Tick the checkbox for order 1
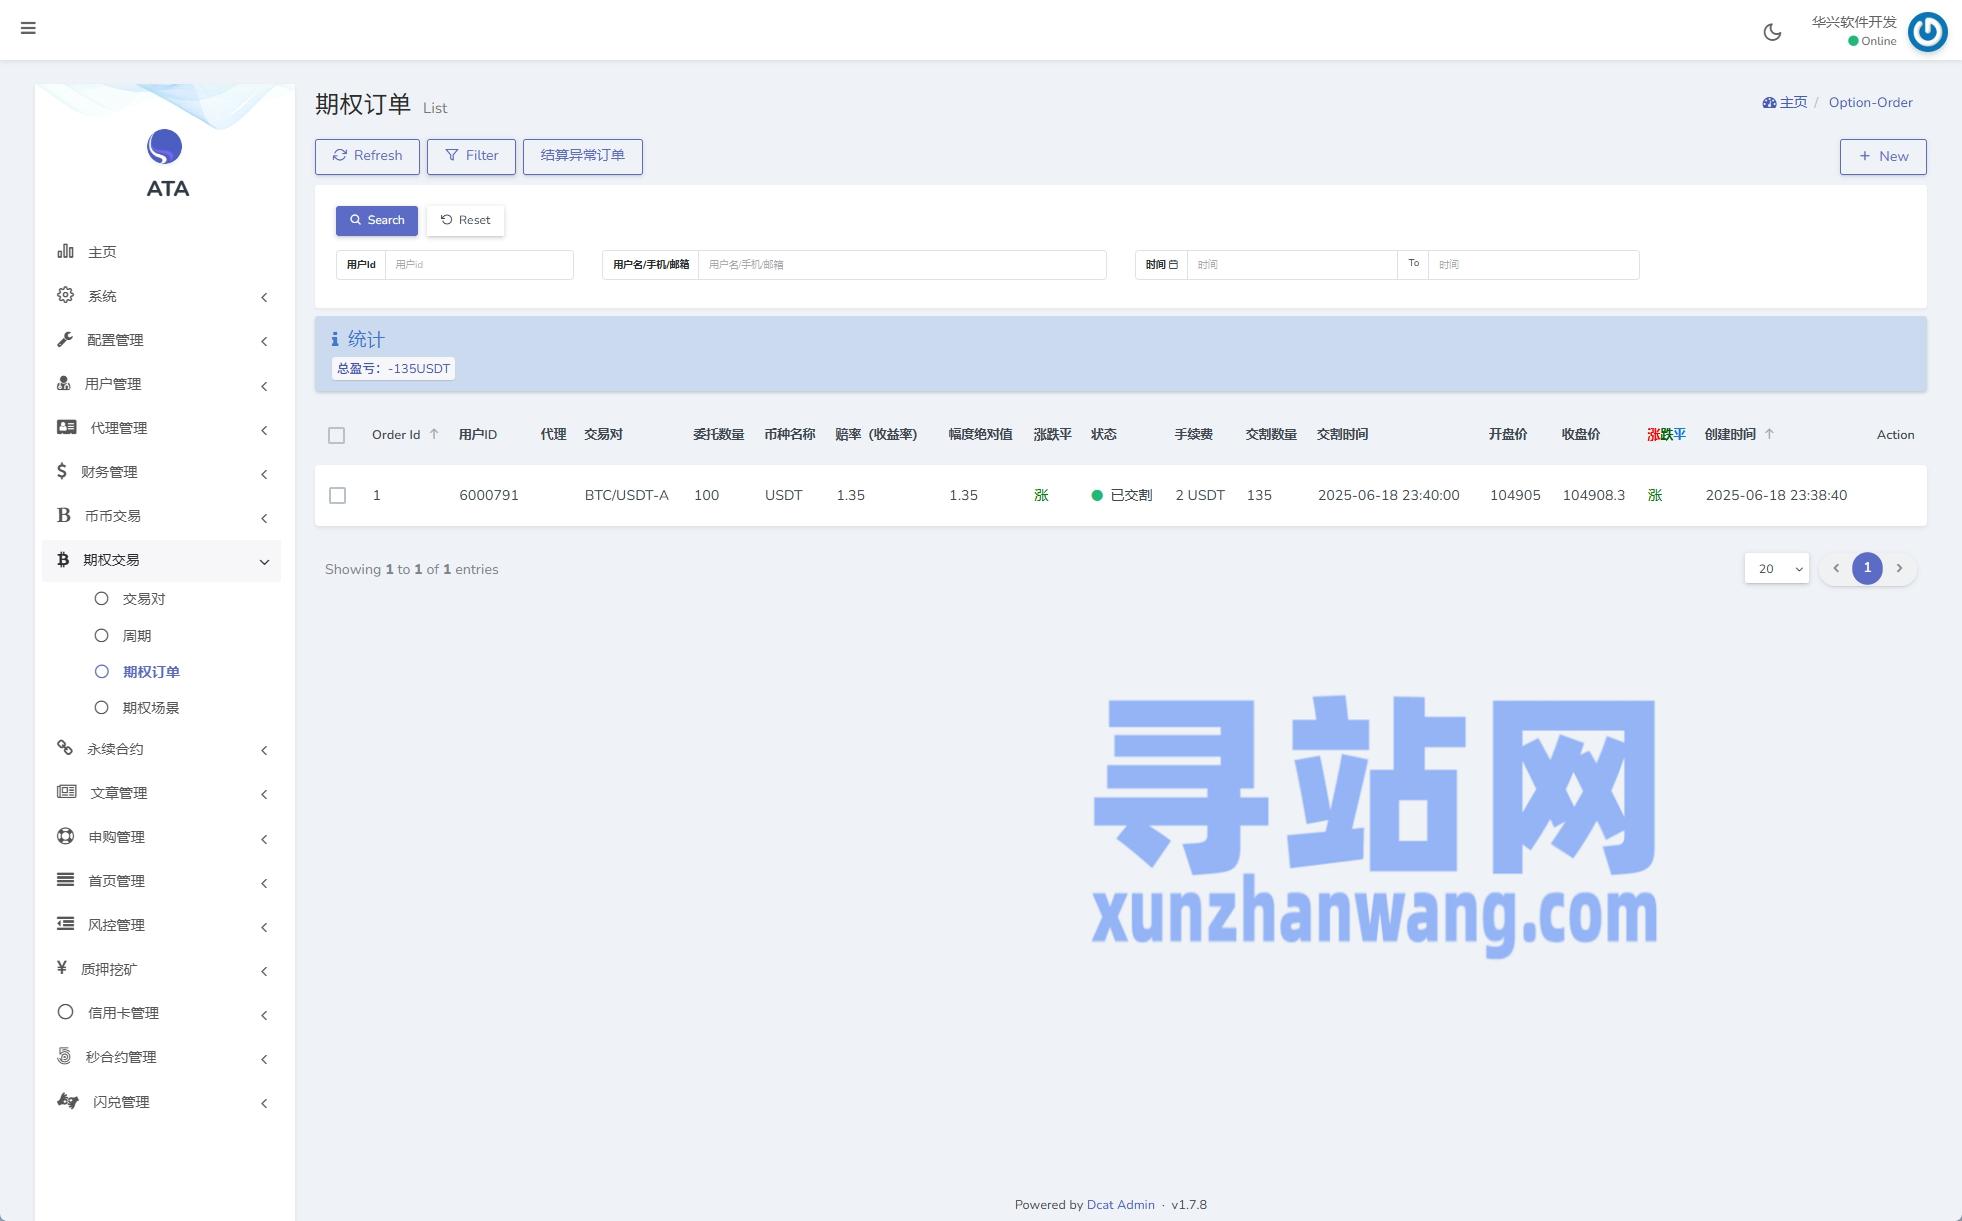Image resolution: width=1962 pixels, height=1221 pixels. (x=338, y=496)
